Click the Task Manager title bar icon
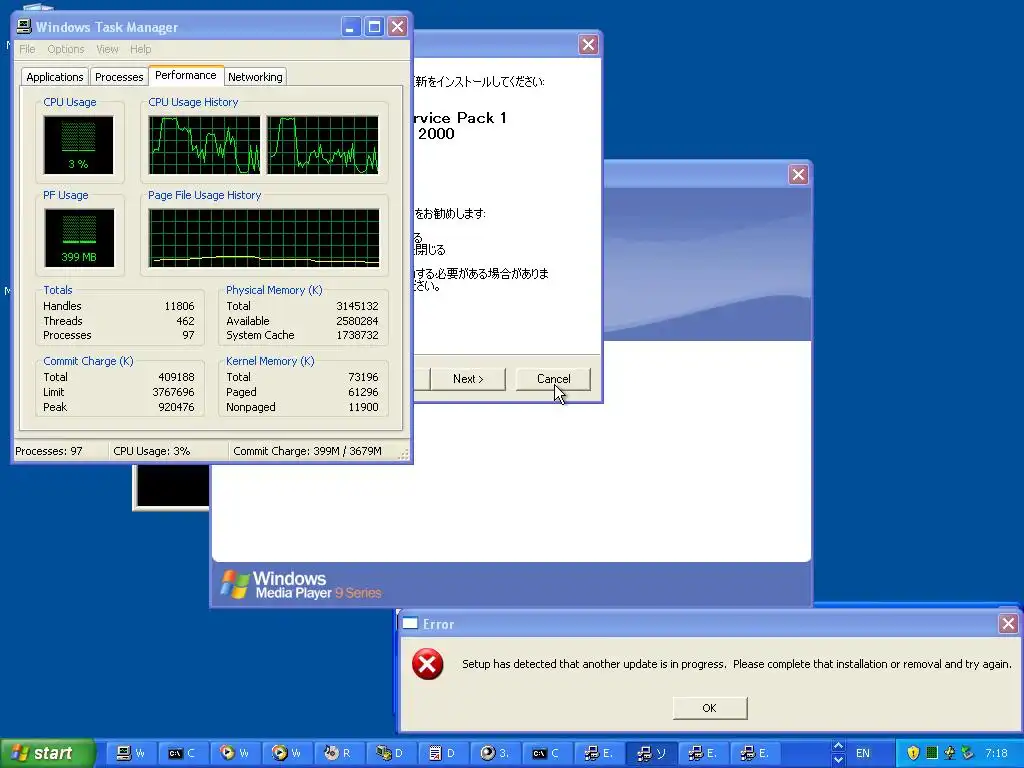The image size is (1024, 768). pos(24,26)
